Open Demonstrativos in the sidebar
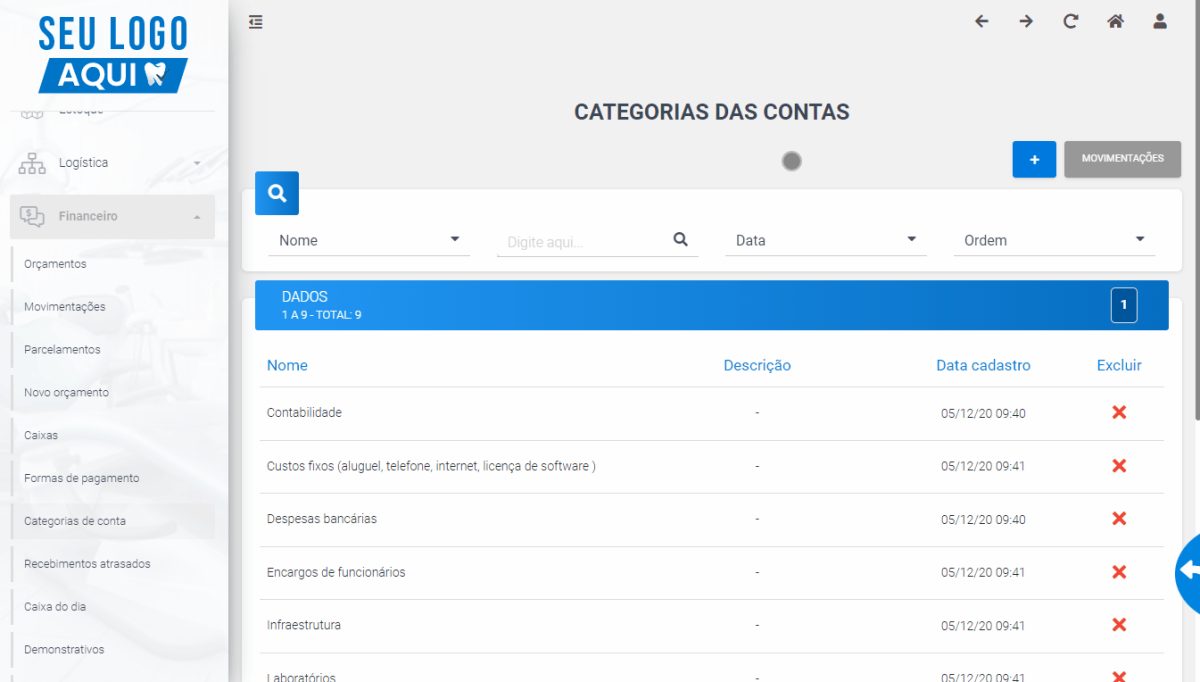1200x682 pixels. [x=64, y=650]
